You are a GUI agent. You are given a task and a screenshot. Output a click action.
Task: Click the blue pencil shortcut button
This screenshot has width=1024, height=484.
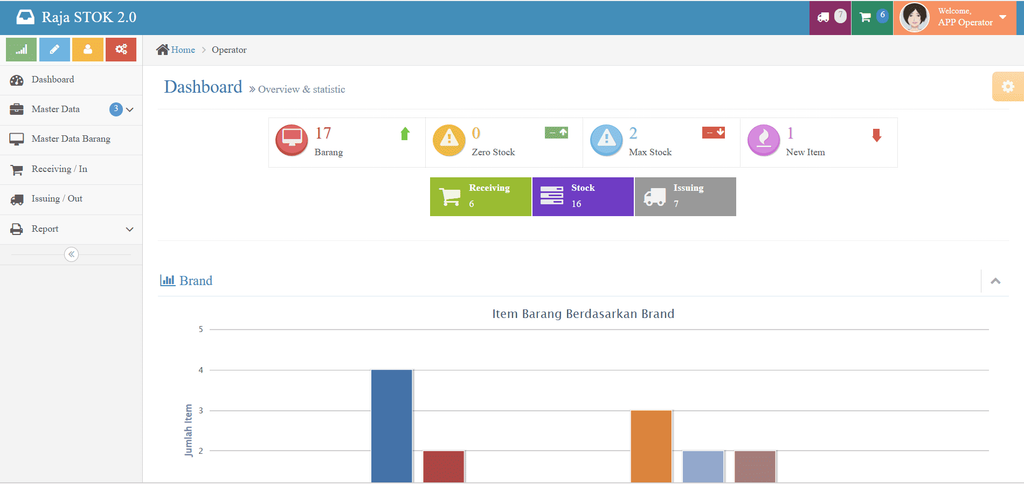(x=55, y=50)
